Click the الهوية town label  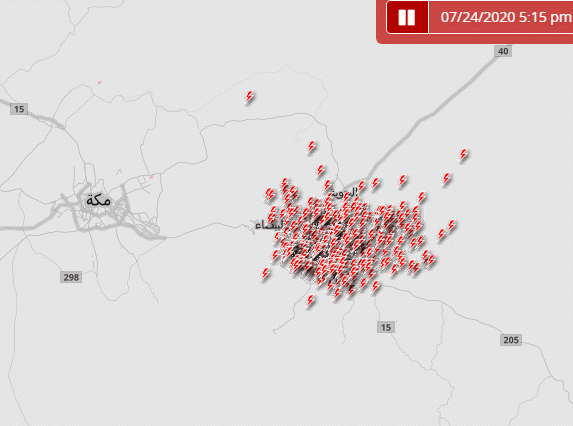[x=344, y=193]
